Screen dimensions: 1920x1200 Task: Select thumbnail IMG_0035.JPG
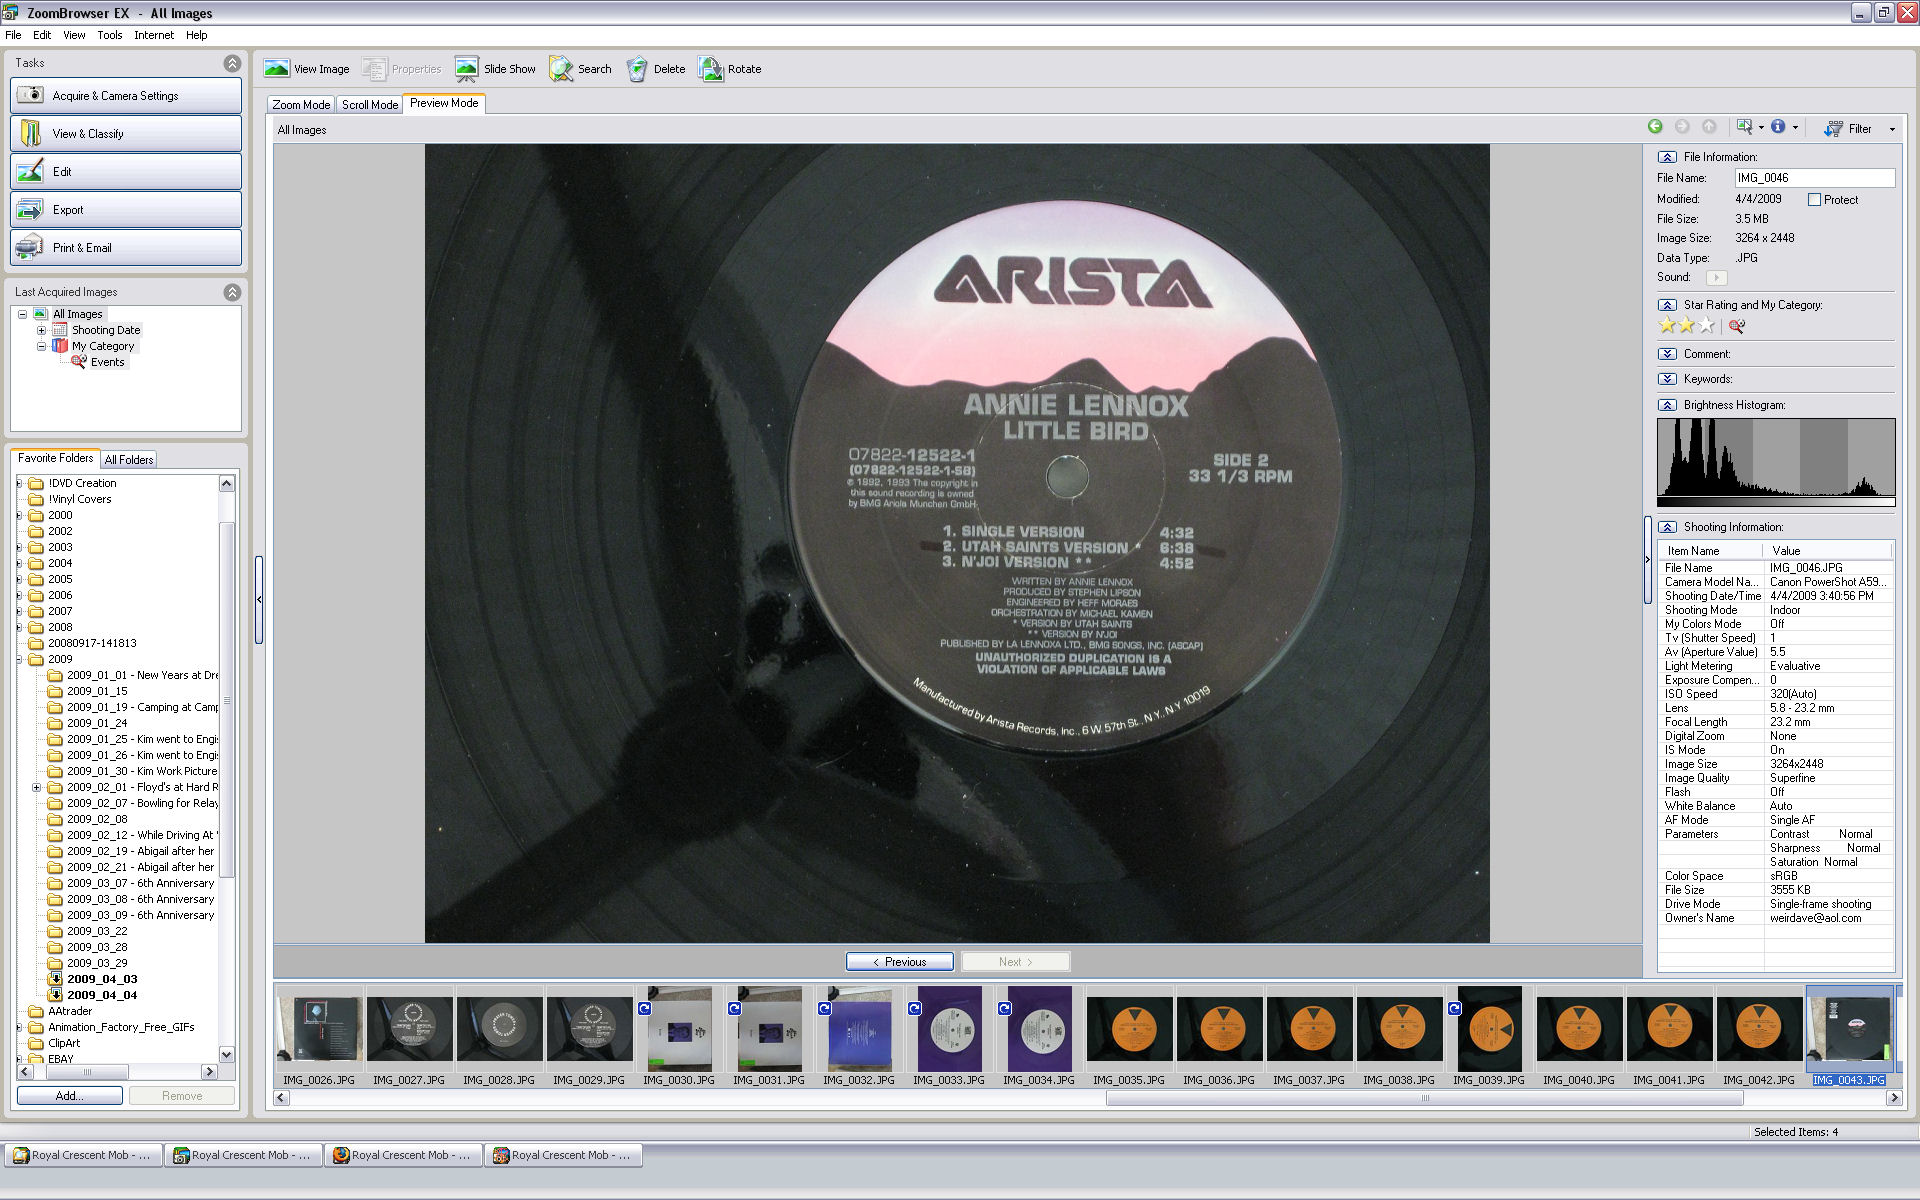point(1129,1029)
